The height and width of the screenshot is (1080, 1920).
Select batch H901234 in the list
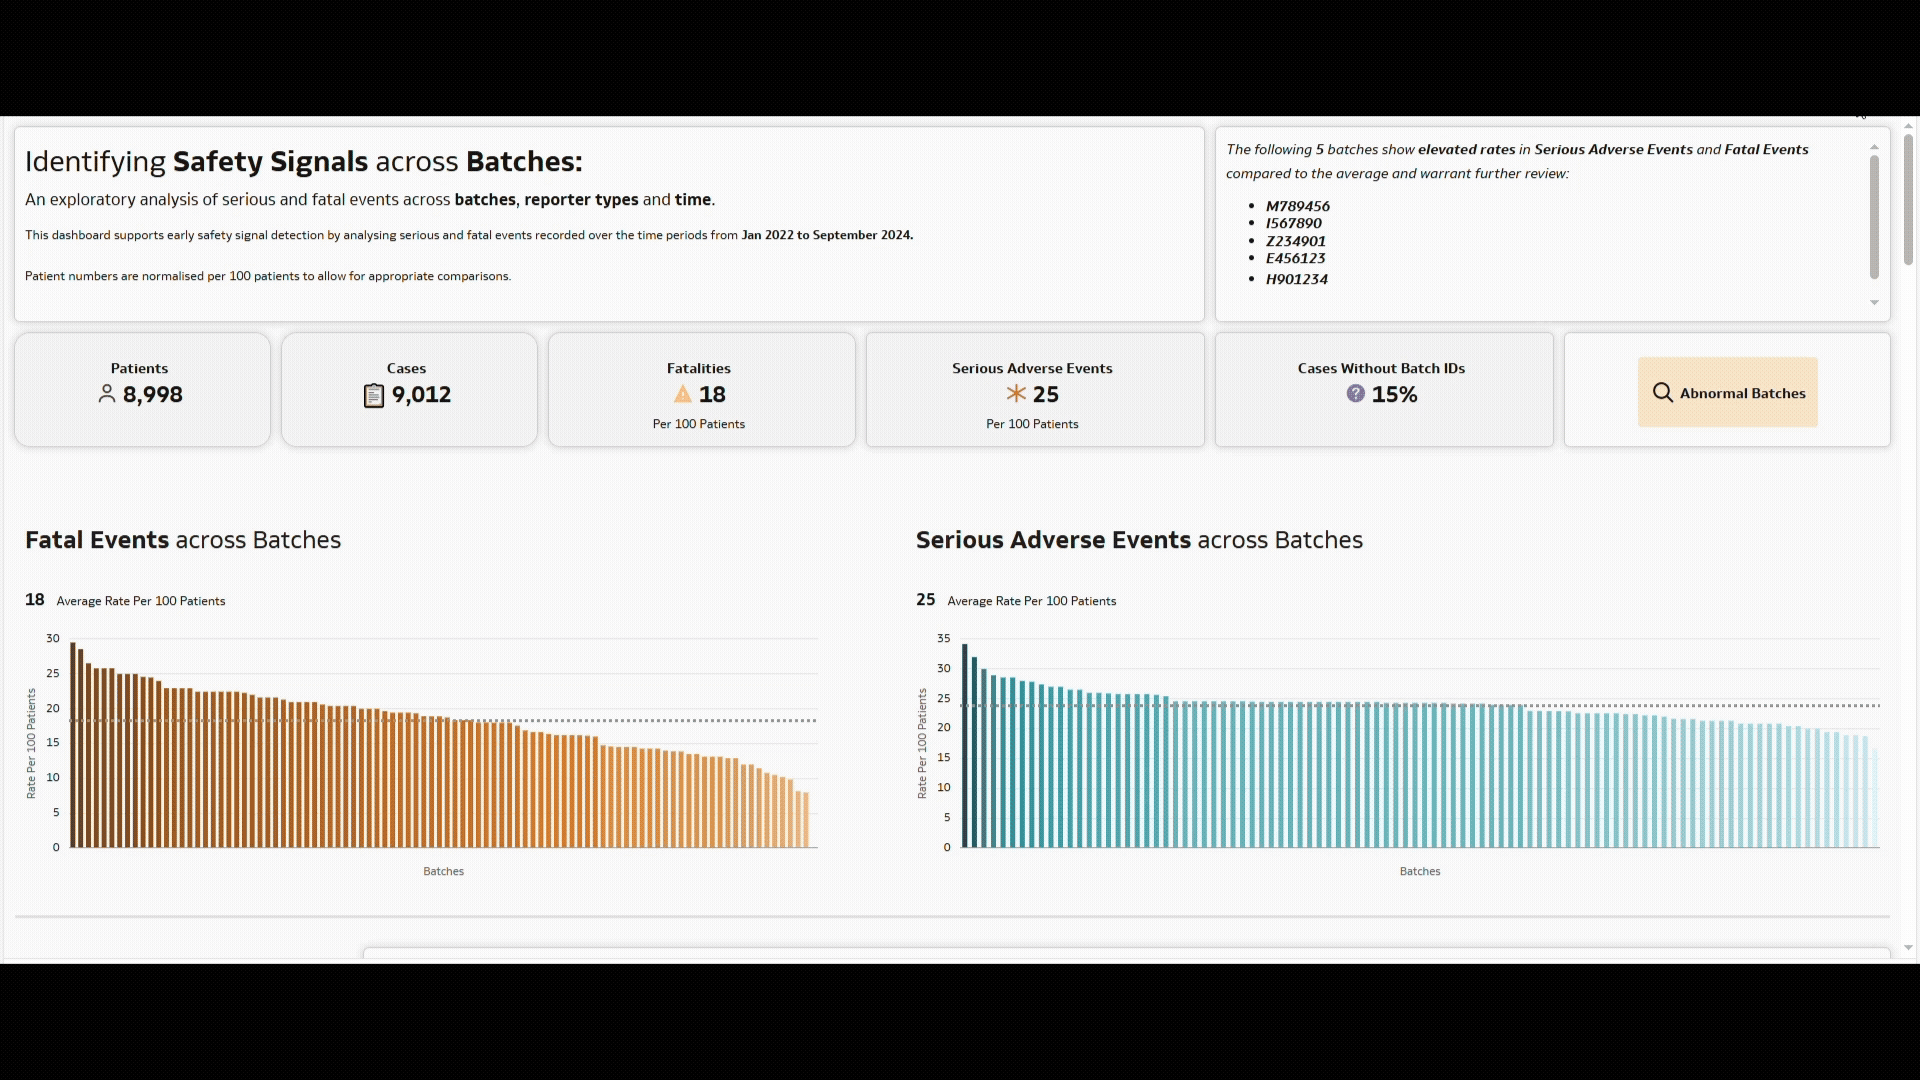point(1296,279)
